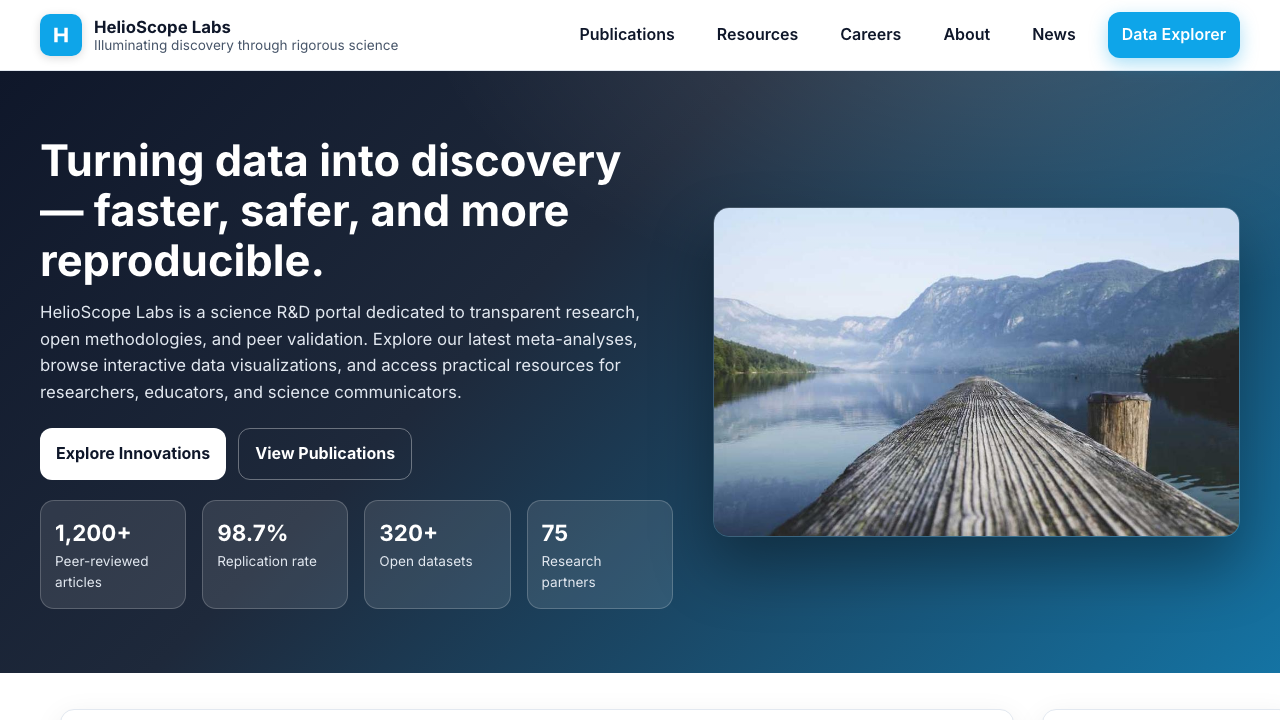Image resolution: width=1280 pixels, height=720 pixels.
Task: Click the tagline under the brand name
Action: click(x=246, y=45)
